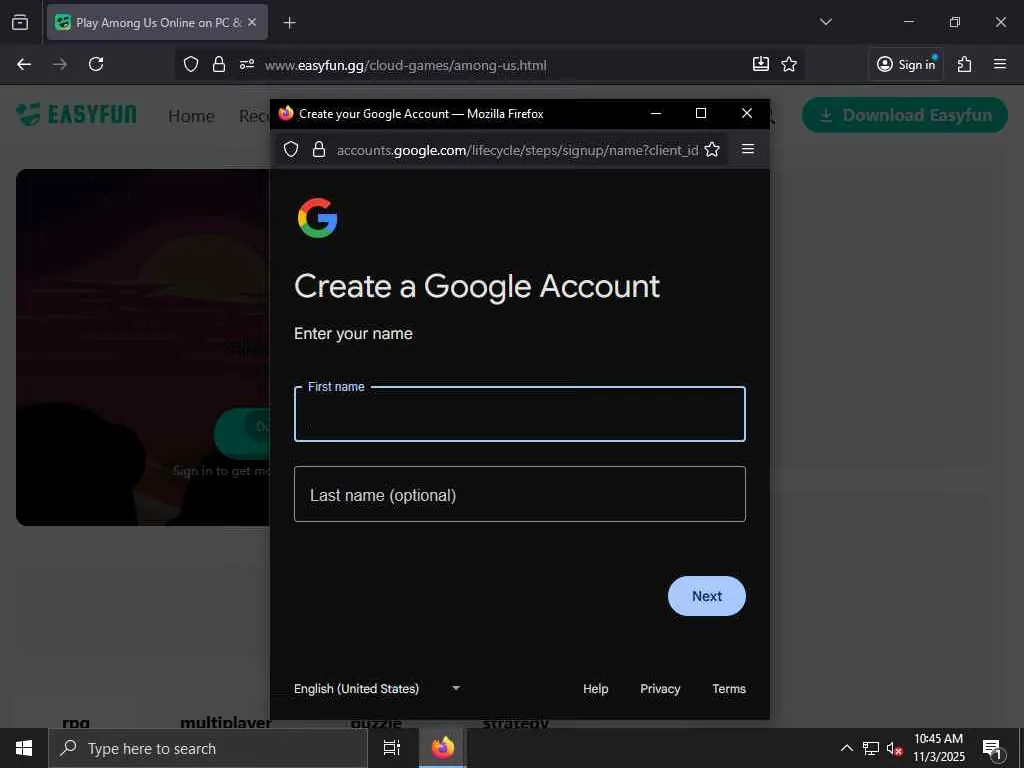Open the popup window hamburger menu
1024x768 pixels.
click(748, 150)
